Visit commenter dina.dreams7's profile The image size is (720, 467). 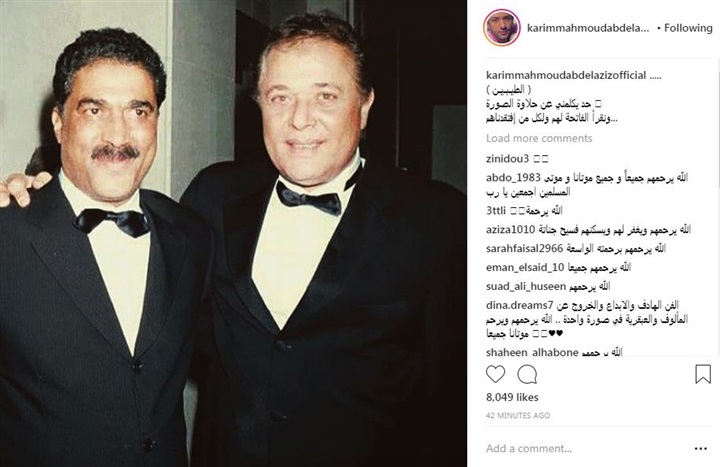(x=519, y=305)
